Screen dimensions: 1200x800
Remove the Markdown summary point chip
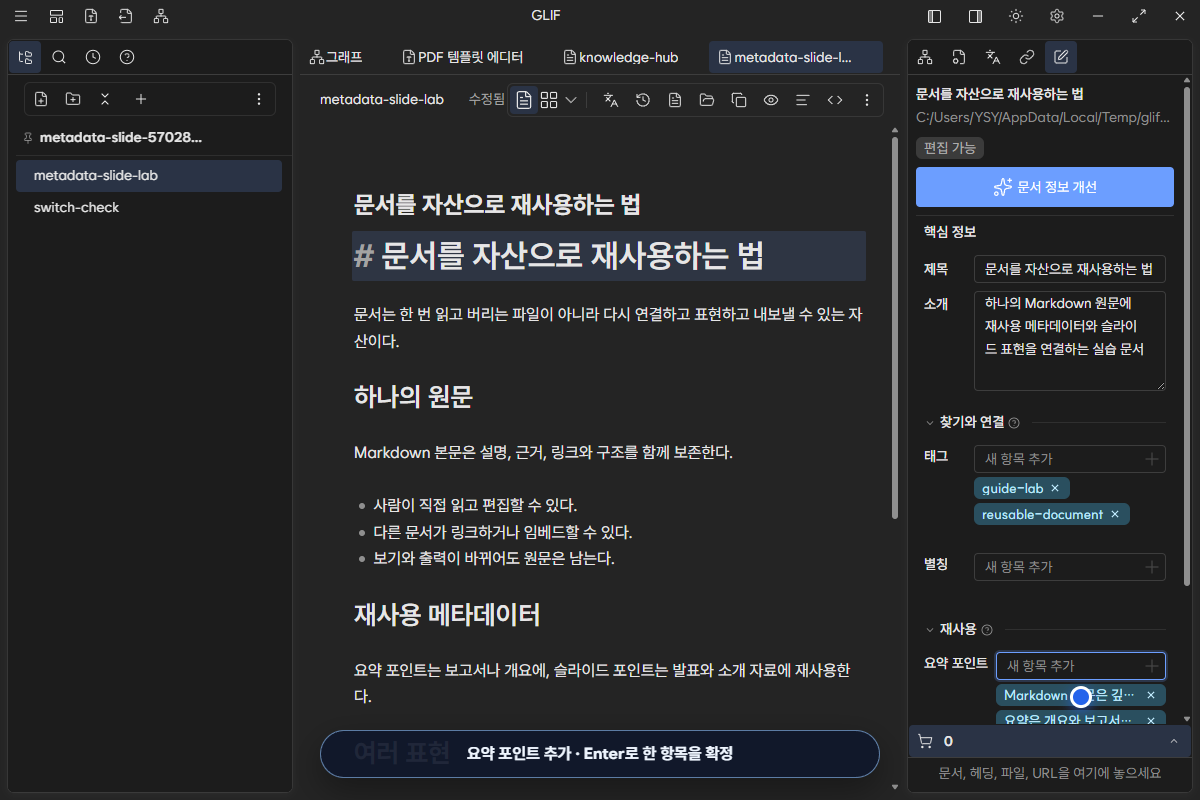pyautogui.click(x=1151, y=695)
